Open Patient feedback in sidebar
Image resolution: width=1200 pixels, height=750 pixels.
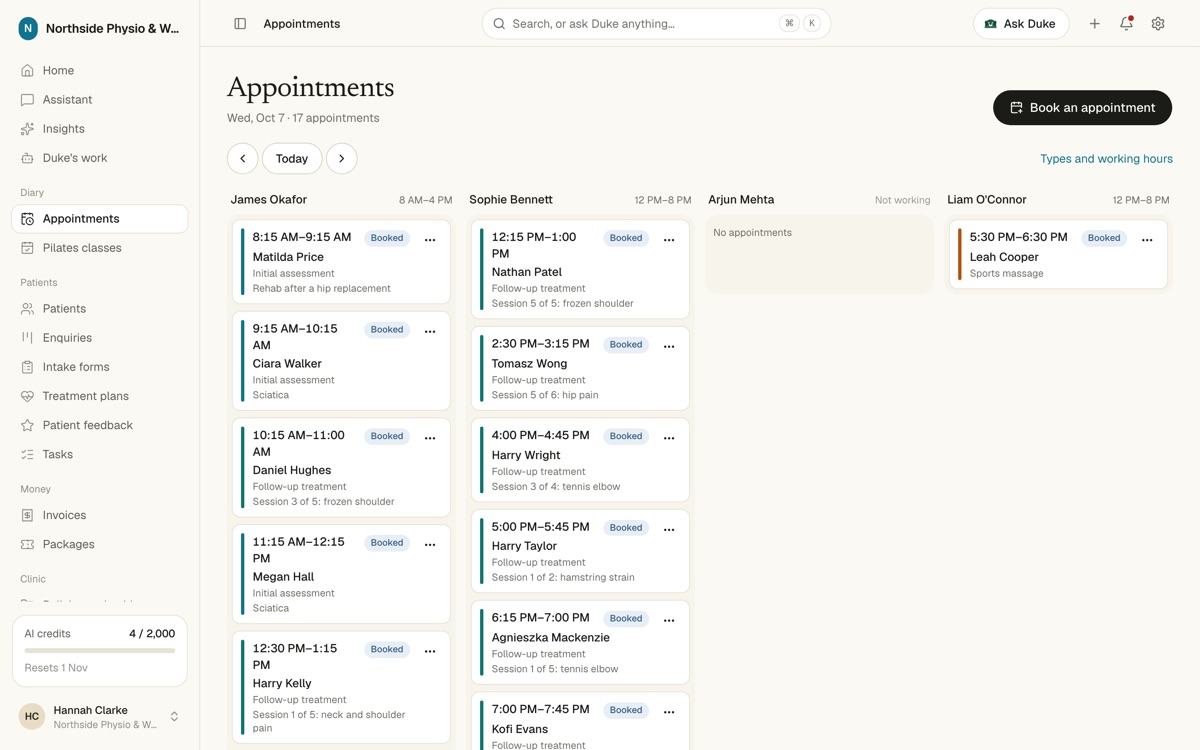99,425
